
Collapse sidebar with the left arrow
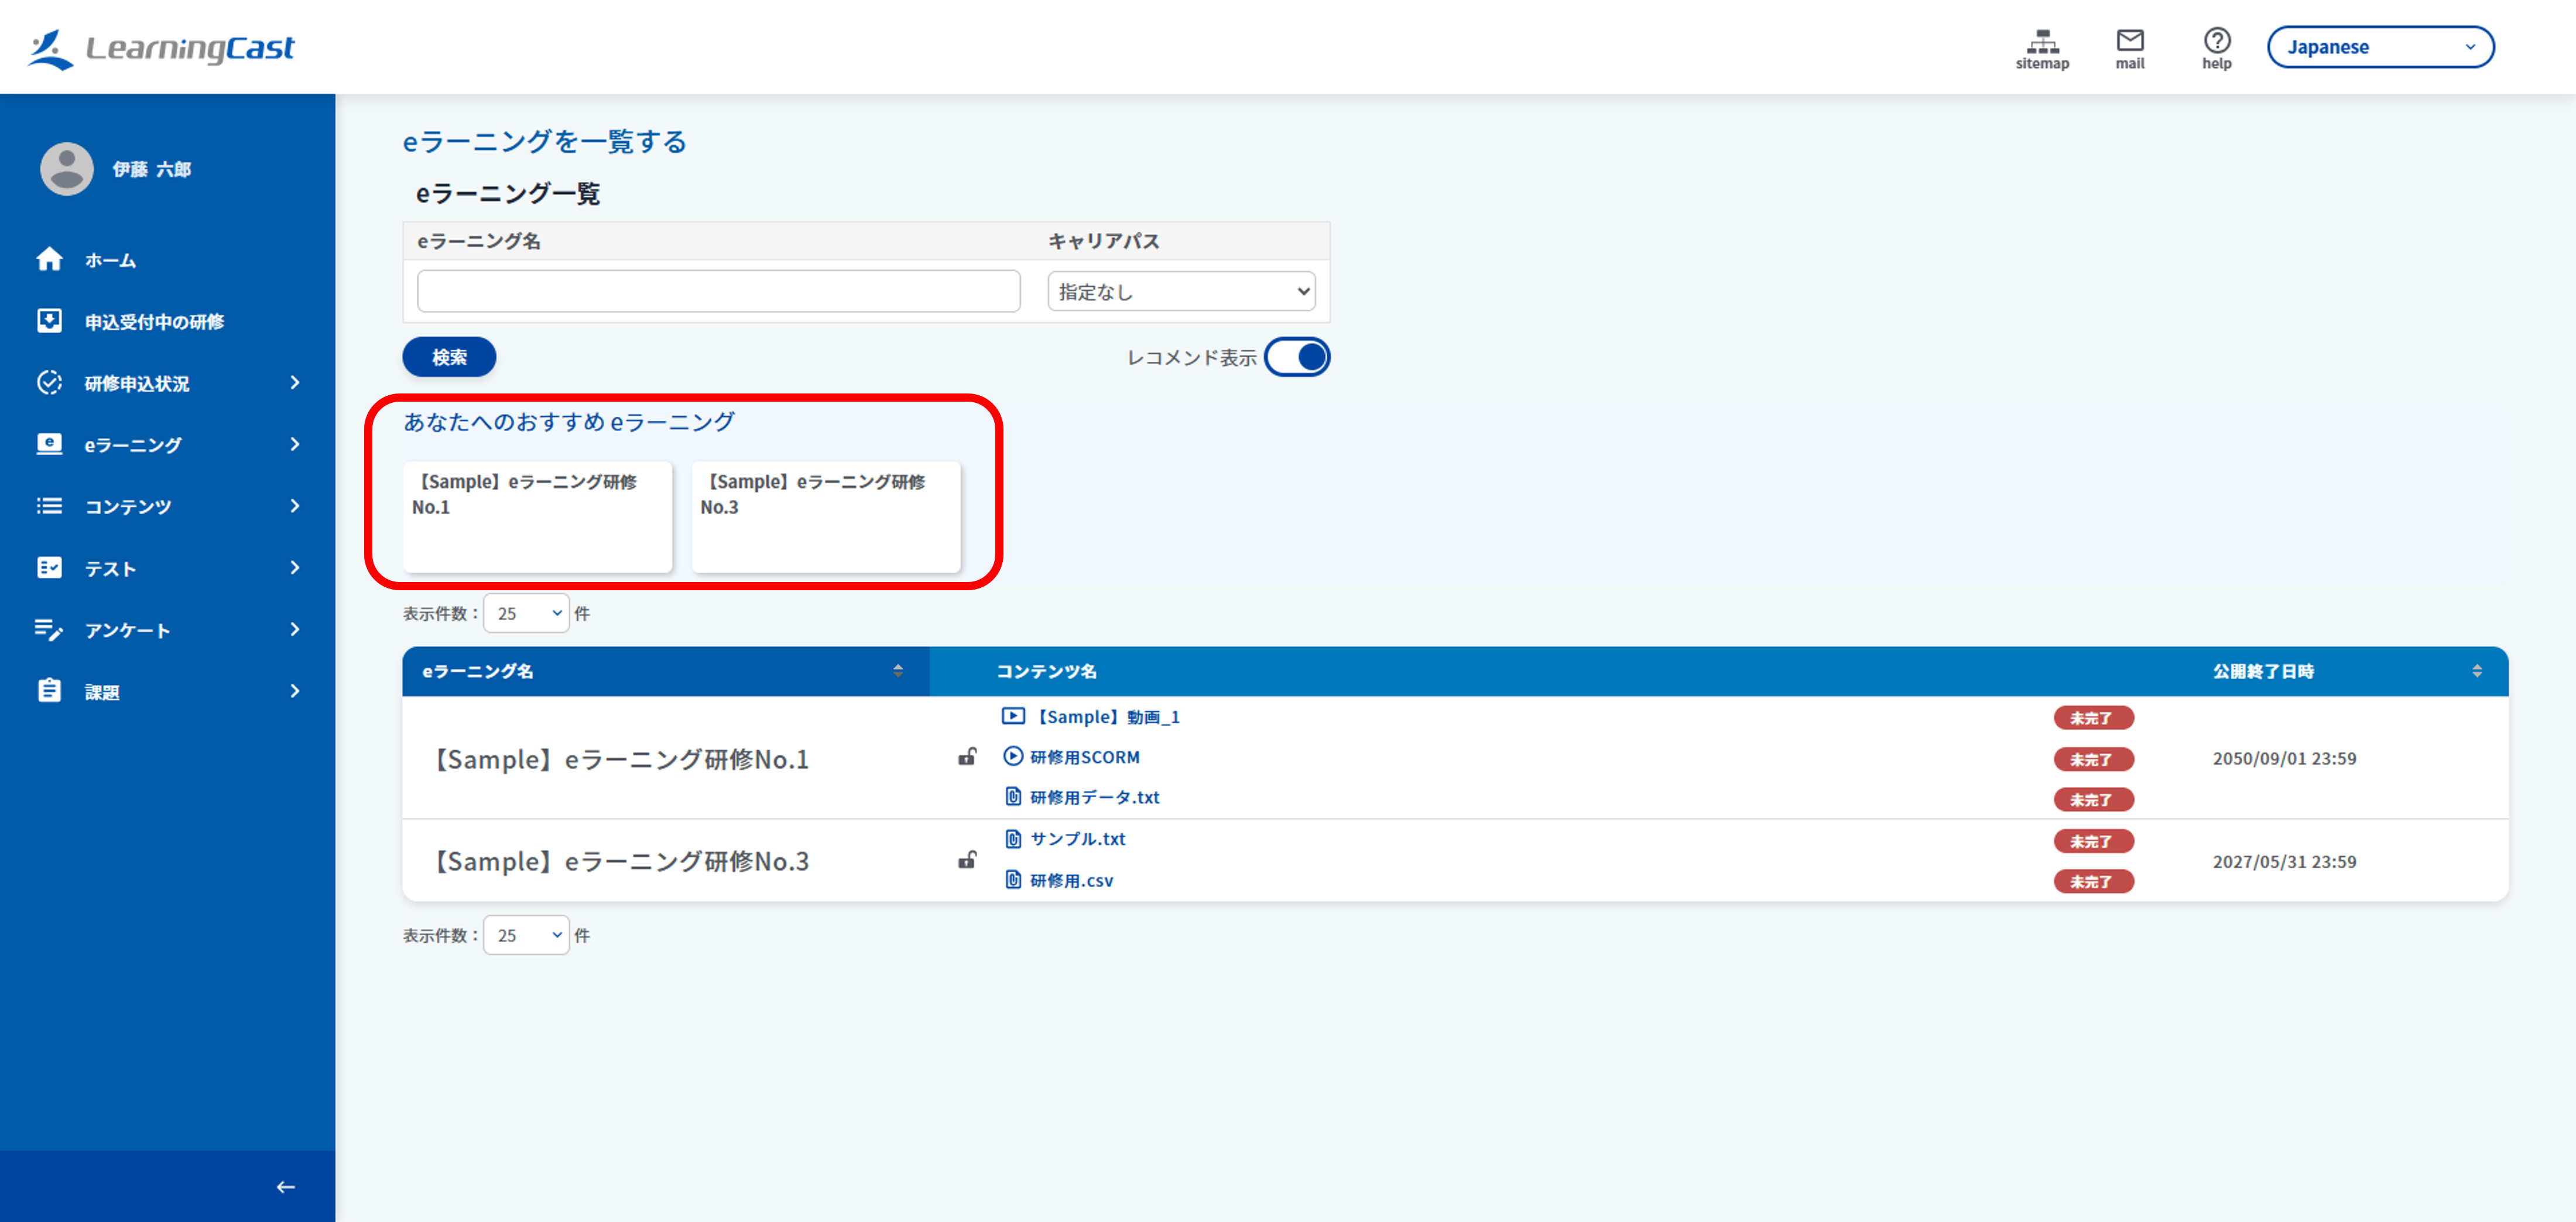[286, 1187]
